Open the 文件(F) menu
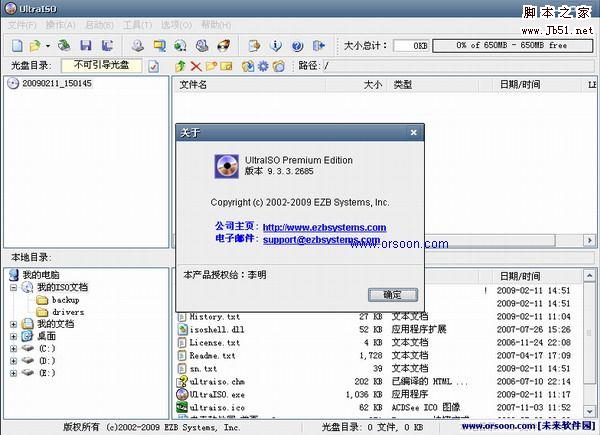This screenshot has width=600, height=435. point(22,25)
